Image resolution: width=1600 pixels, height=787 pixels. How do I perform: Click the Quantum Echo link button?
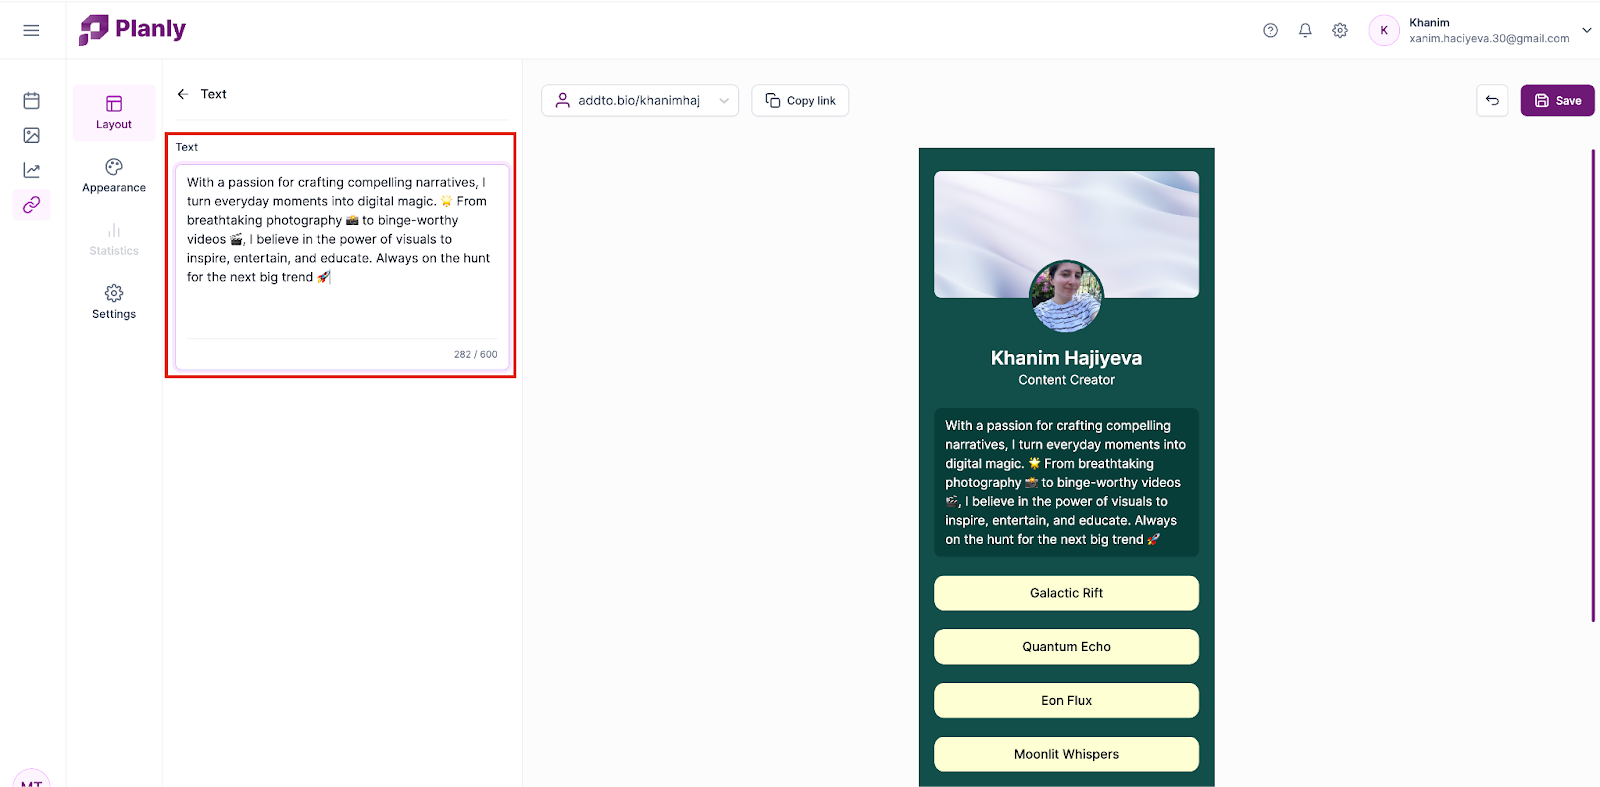(x=1066, y=647)
